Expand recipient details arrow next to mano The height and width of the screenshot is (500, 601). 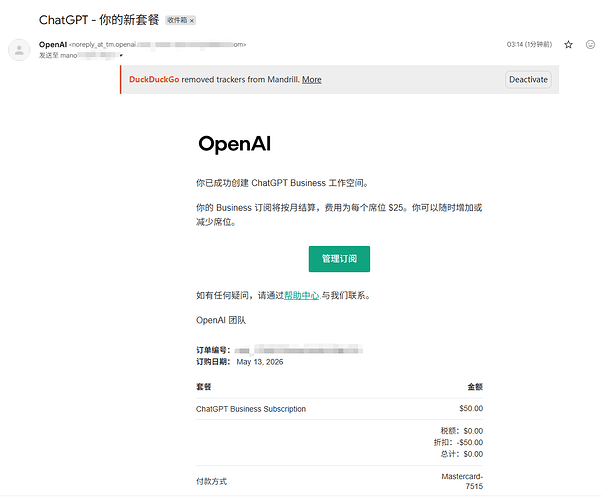coord(121,56)
